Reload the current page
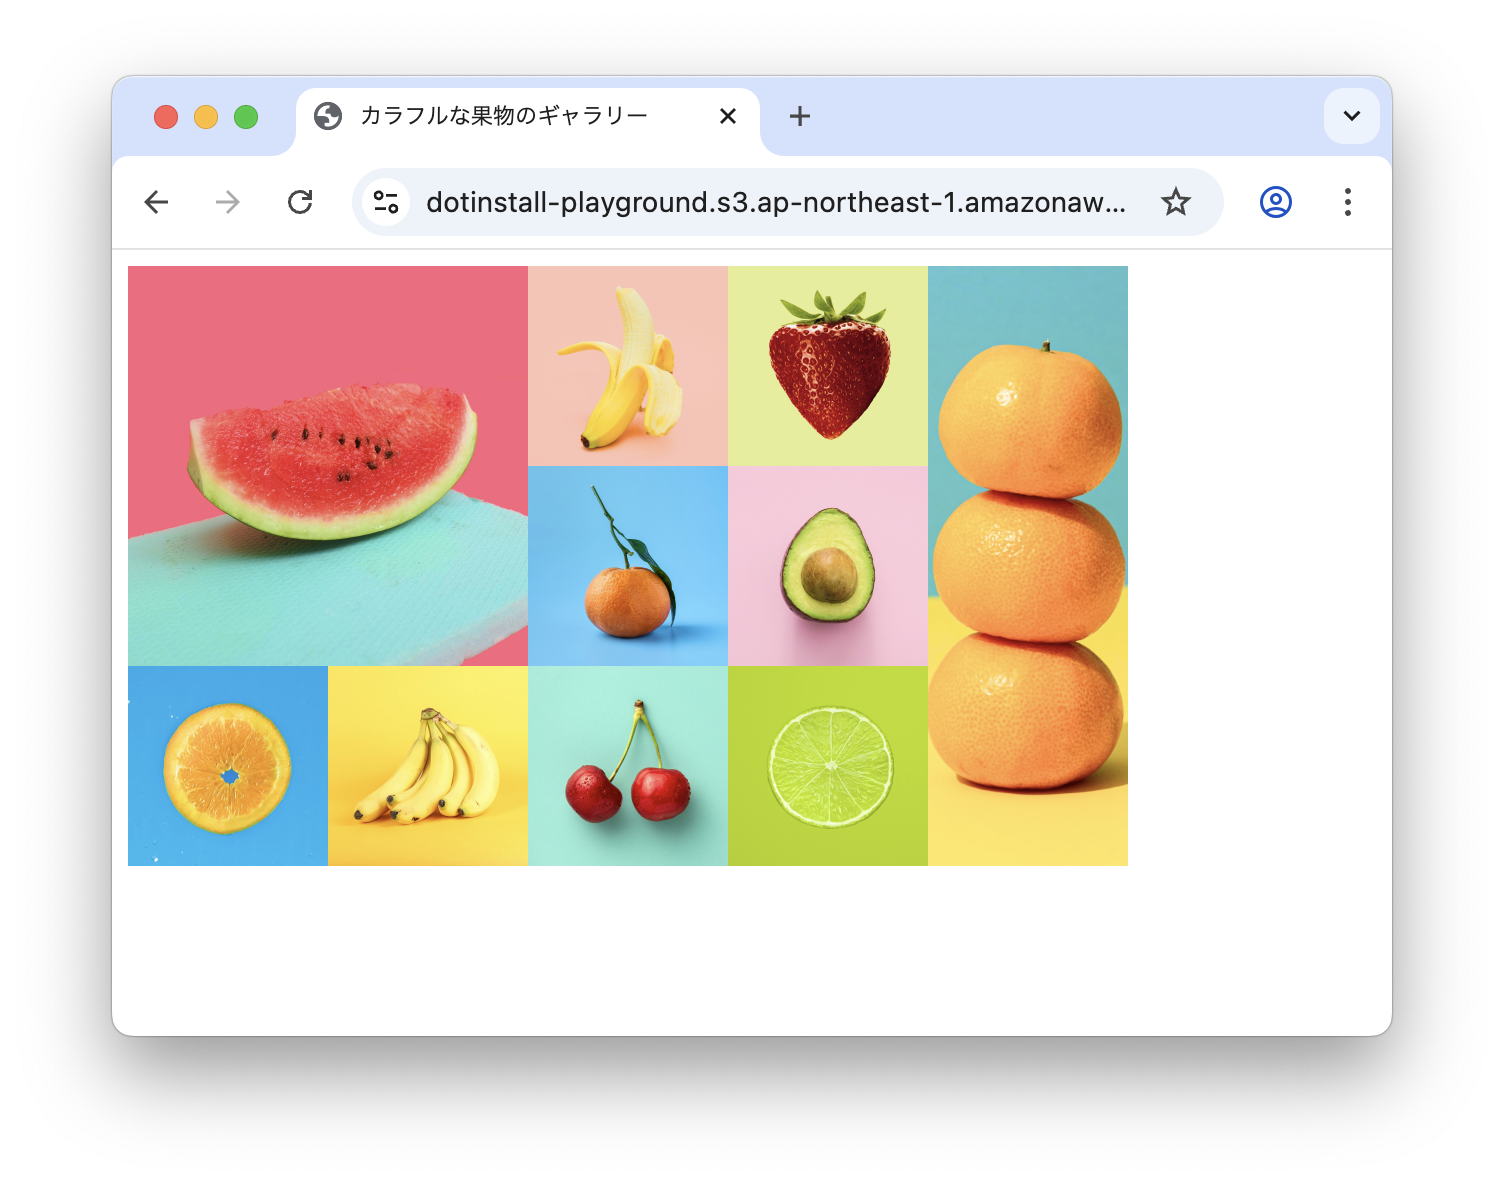 300,202
